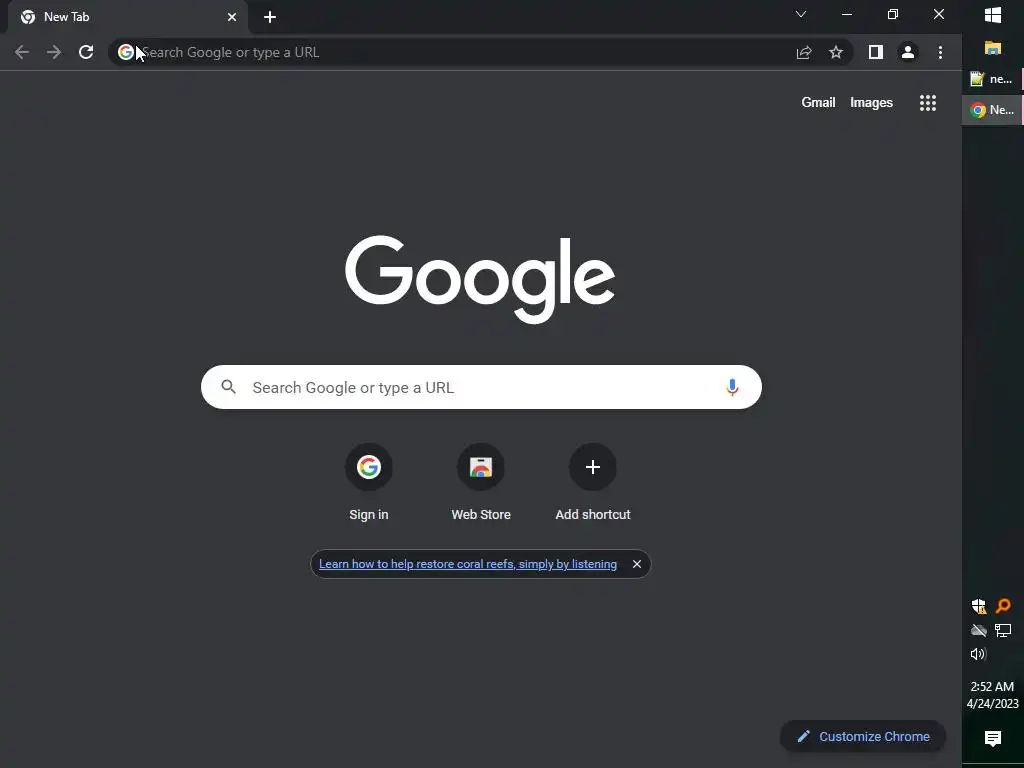Open File Explorer from taskbar
This screenshot has width=1024, height=768.
[x=993, y=48]
